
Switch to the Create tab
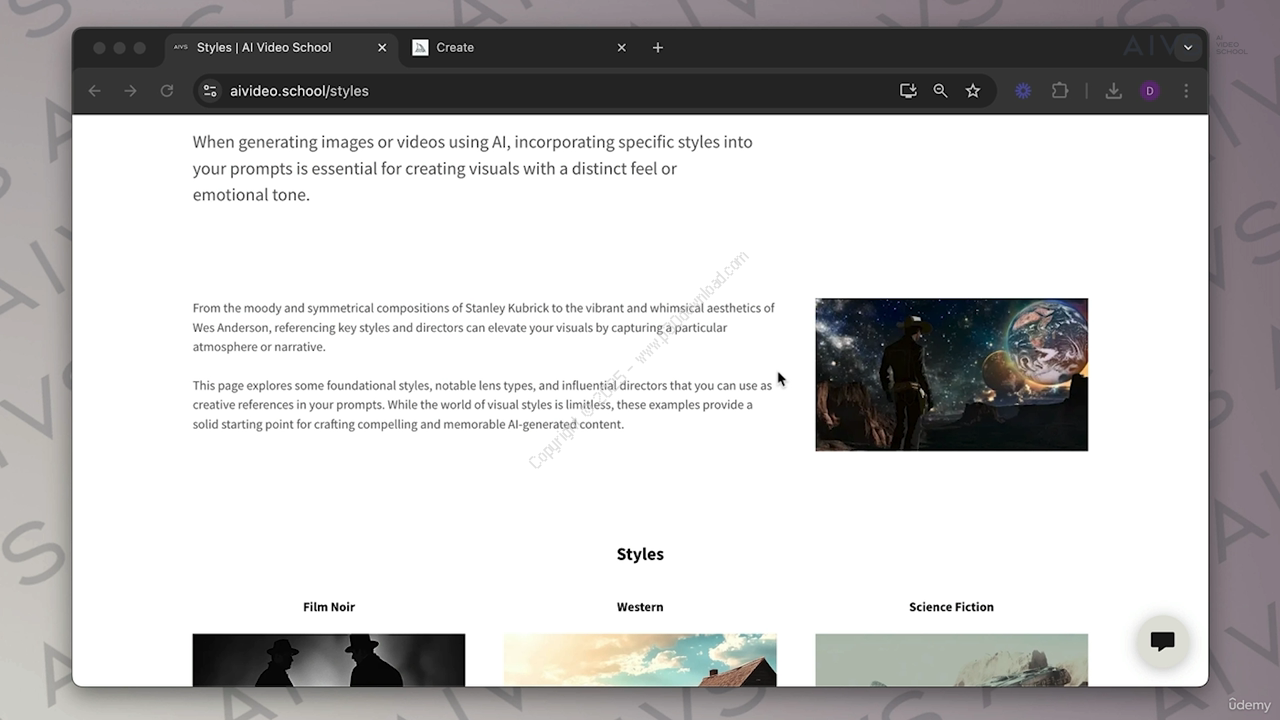coord(520,47)
